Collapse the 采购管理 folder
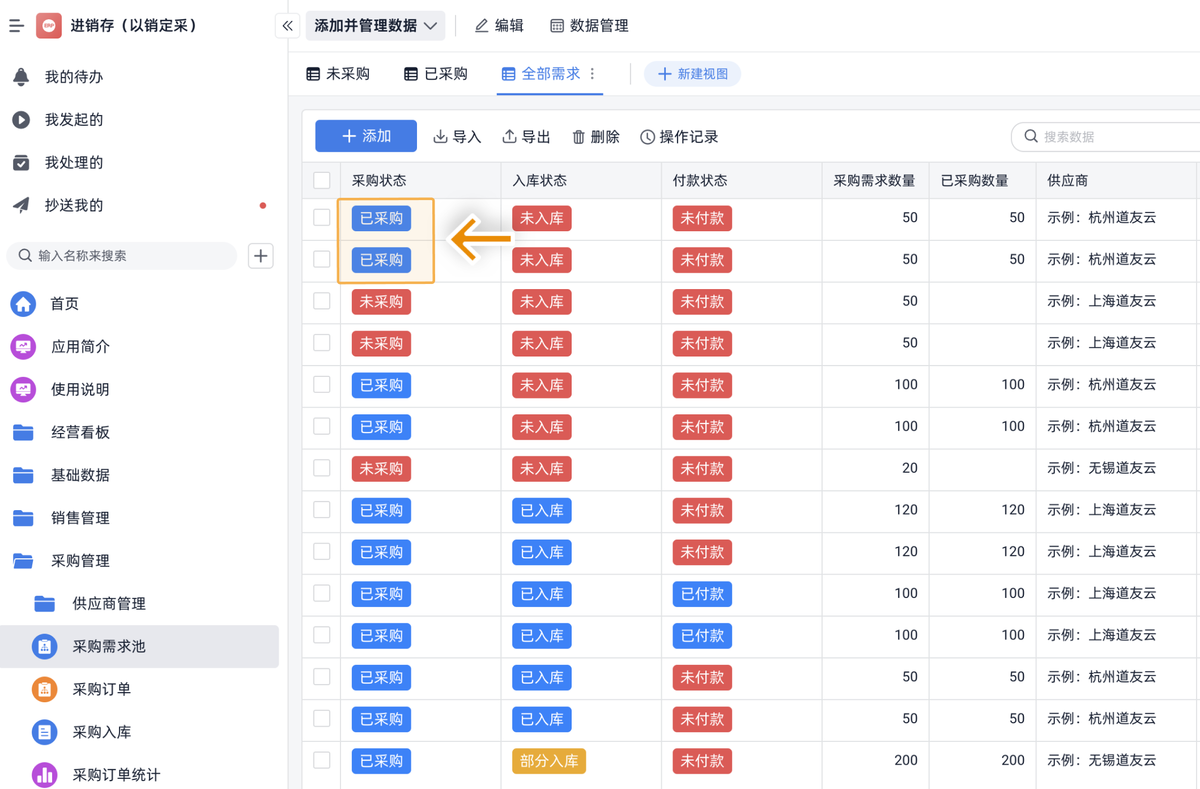1200x789 pixels. pos(80,561)
